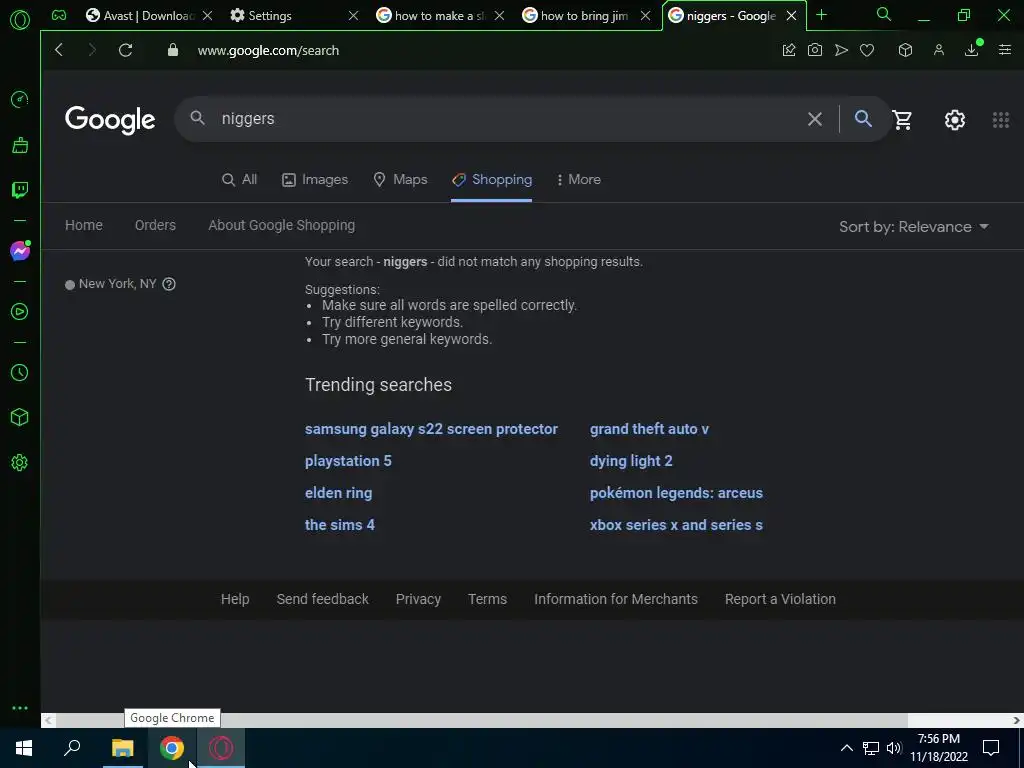Send page to My Flow
This screenshot has width=1024, height=768.
point(841,50)
